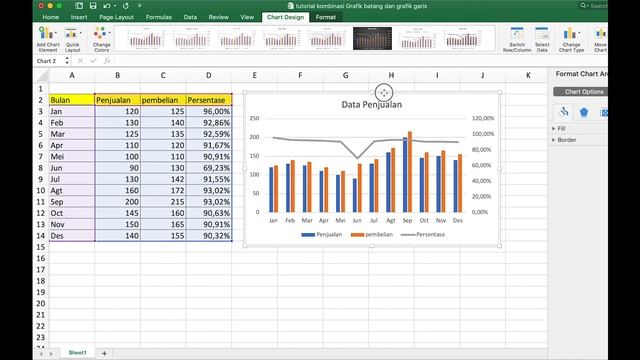
Task: Apply the first chart style in the gallery
Action: click(146, 38)
